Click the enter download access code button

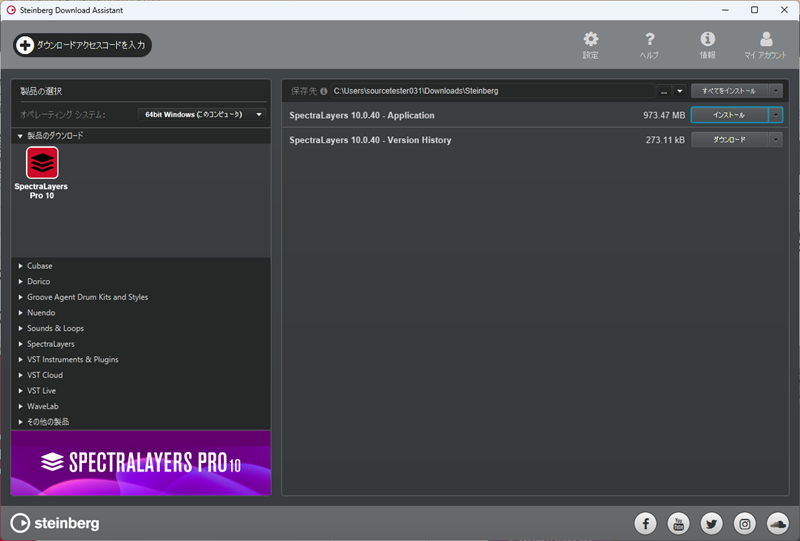click(82, 45)
